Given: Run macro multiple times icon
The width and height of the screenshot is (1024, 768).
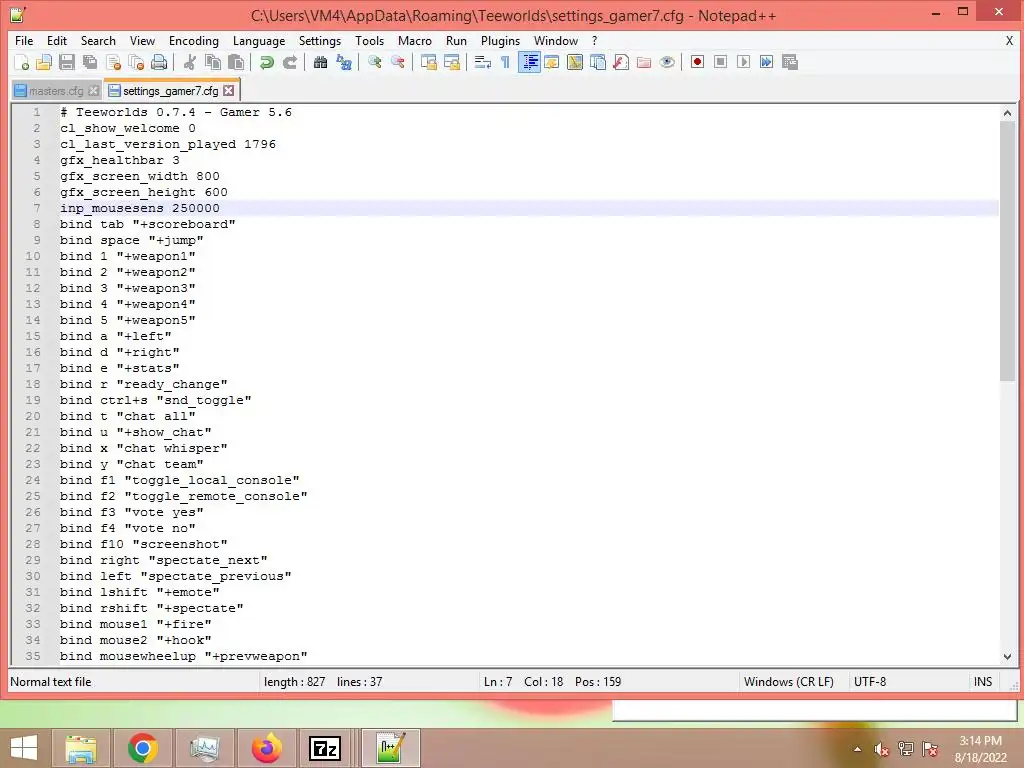Looking at the screenshot, I should [x=767, y=62].
